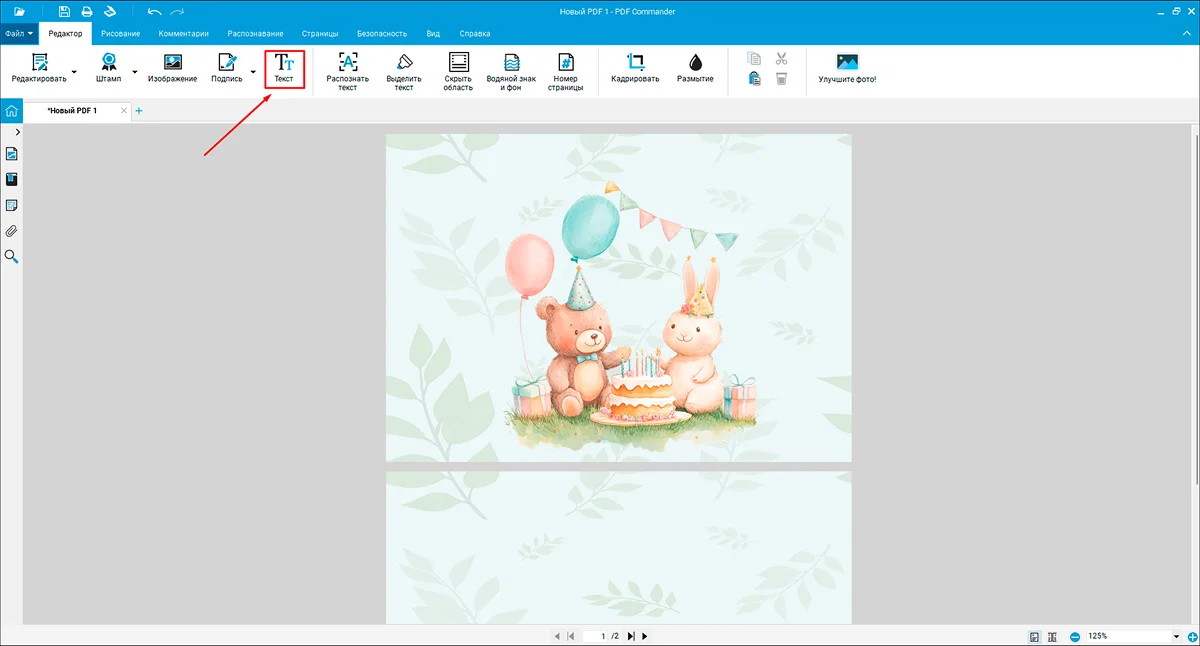Select the Текст tool
The height and width of the screenshot is (646, 1200).
284,69
